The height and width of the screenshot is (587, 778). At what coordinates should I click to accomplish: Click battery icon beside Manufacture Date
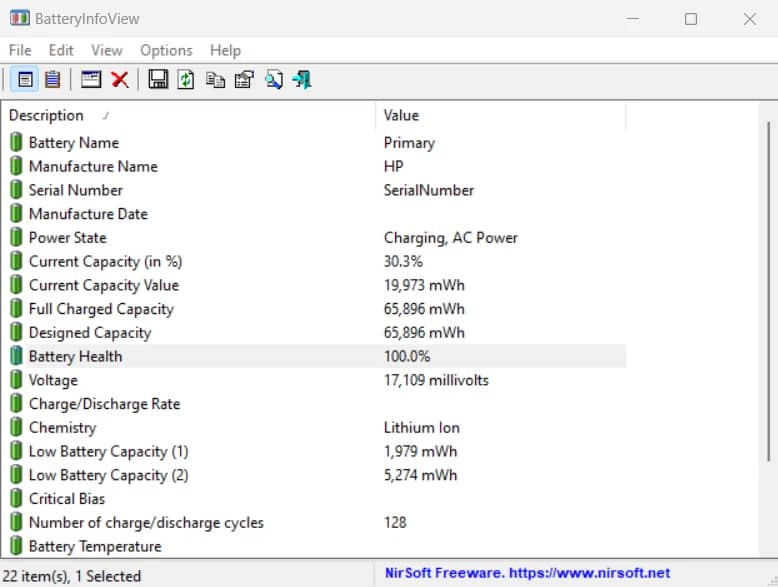16,213
